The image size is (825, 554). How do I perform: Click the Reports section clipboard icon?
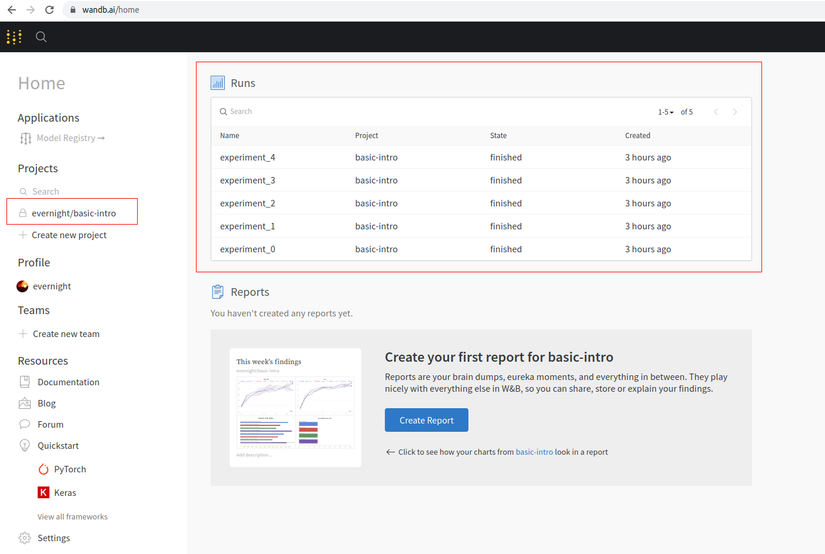point(217,291)
